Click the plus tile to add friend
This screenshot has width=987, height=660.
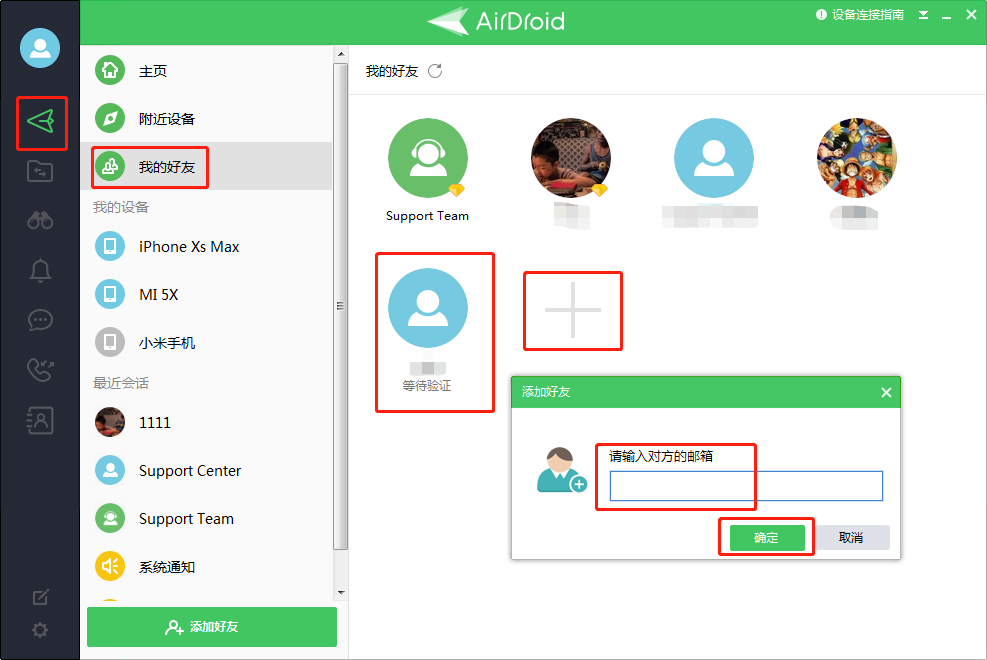tap(573, 310)
